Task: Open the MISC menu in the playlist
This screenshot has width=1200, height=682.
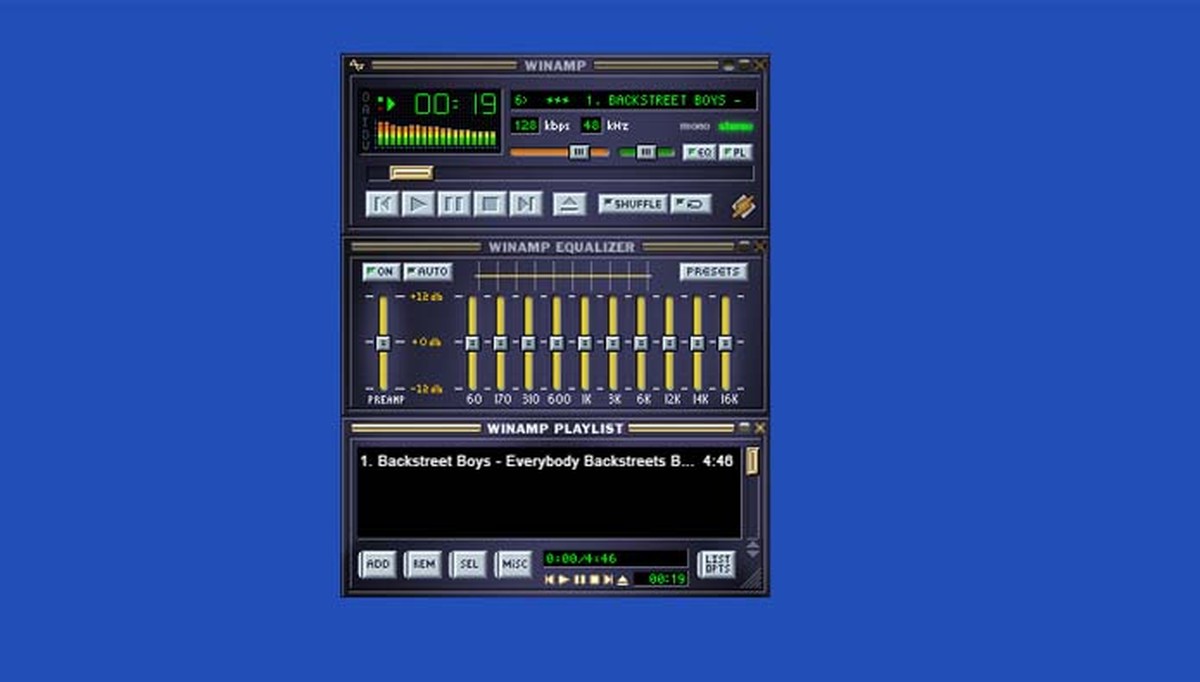Action: [x=514, y=564]
